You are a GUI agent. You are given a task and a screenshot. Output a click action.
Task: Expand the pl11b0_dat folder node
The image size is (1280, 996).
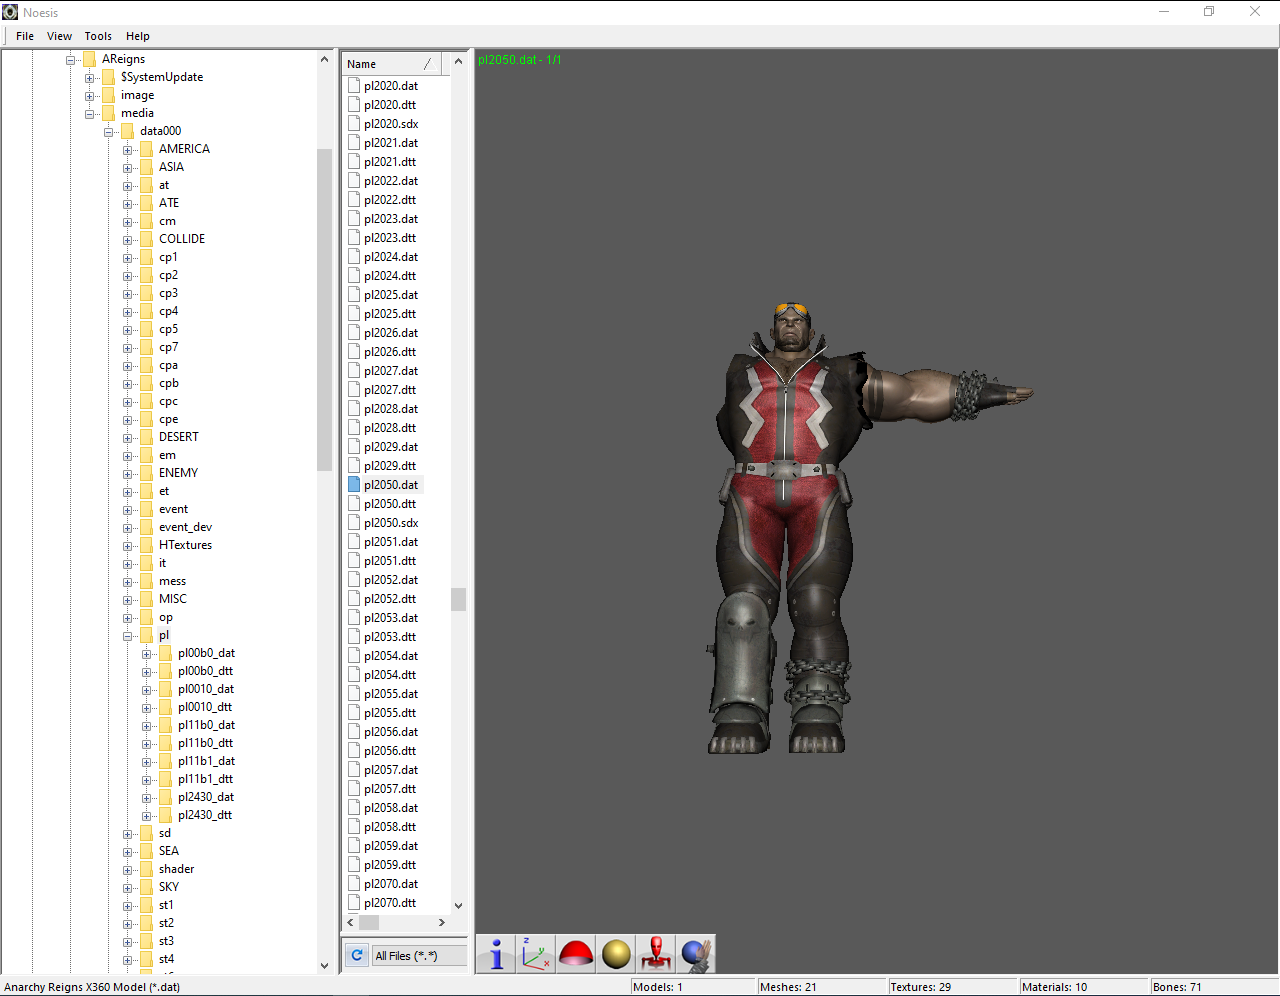147,726
